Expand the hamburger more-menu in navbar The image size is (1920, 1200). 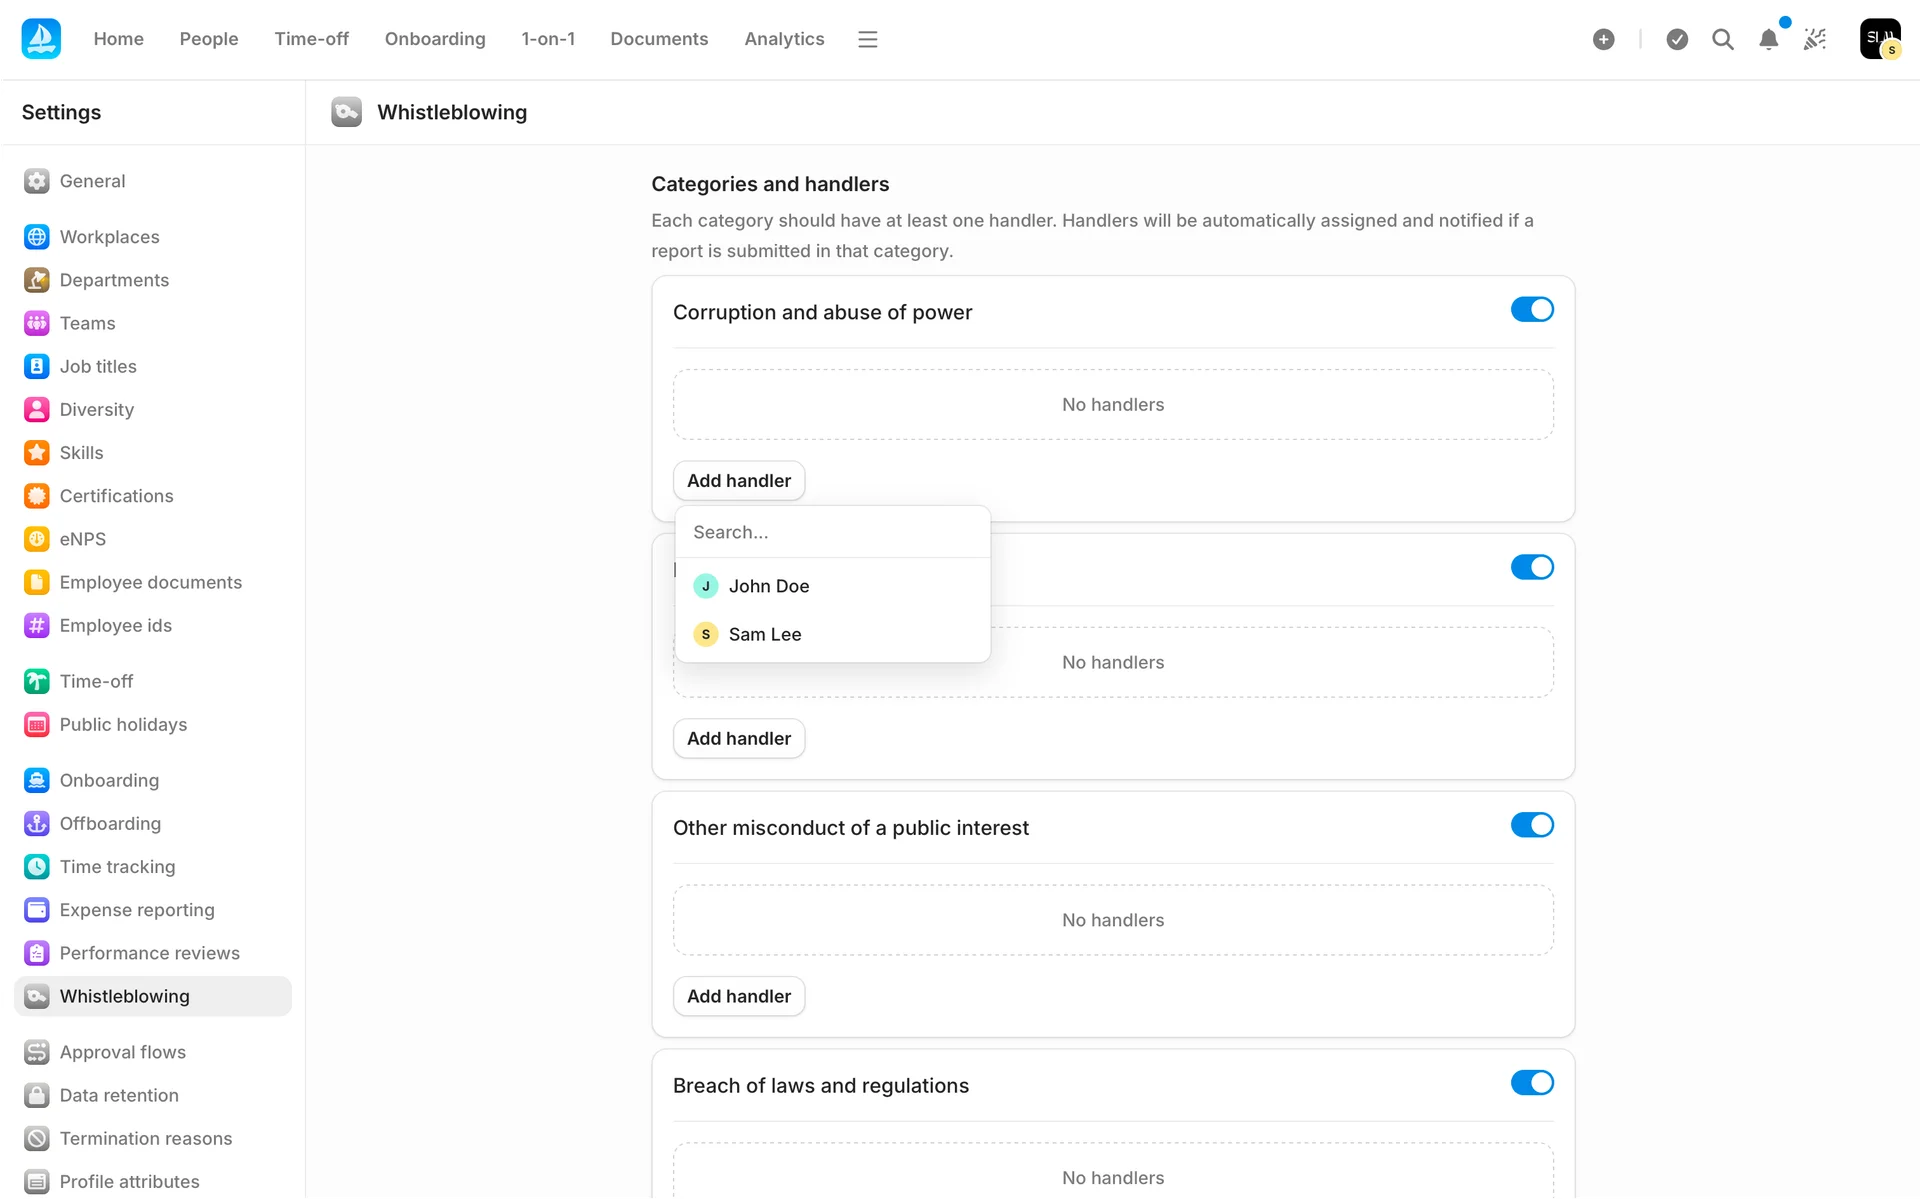pyautogui.click(x=867, y=39)
